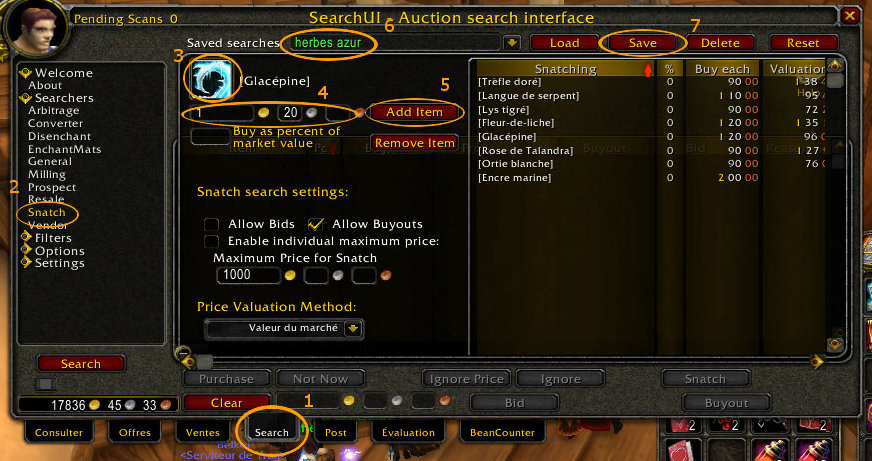The width and height of the screenshot is (872, 461).
Task: Click the character portrait icon
Action: tap(36, 28)
